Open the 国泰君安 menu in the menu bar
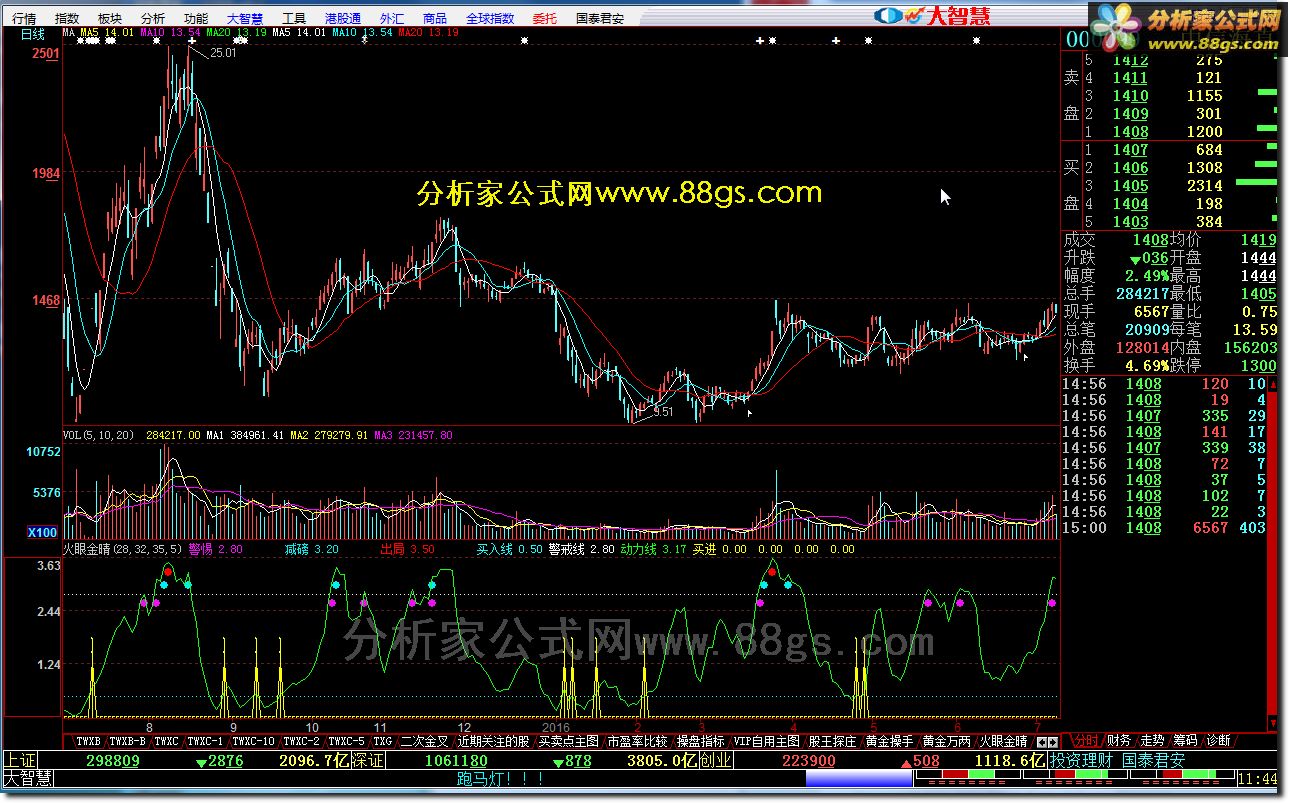 tap(600, 18)
